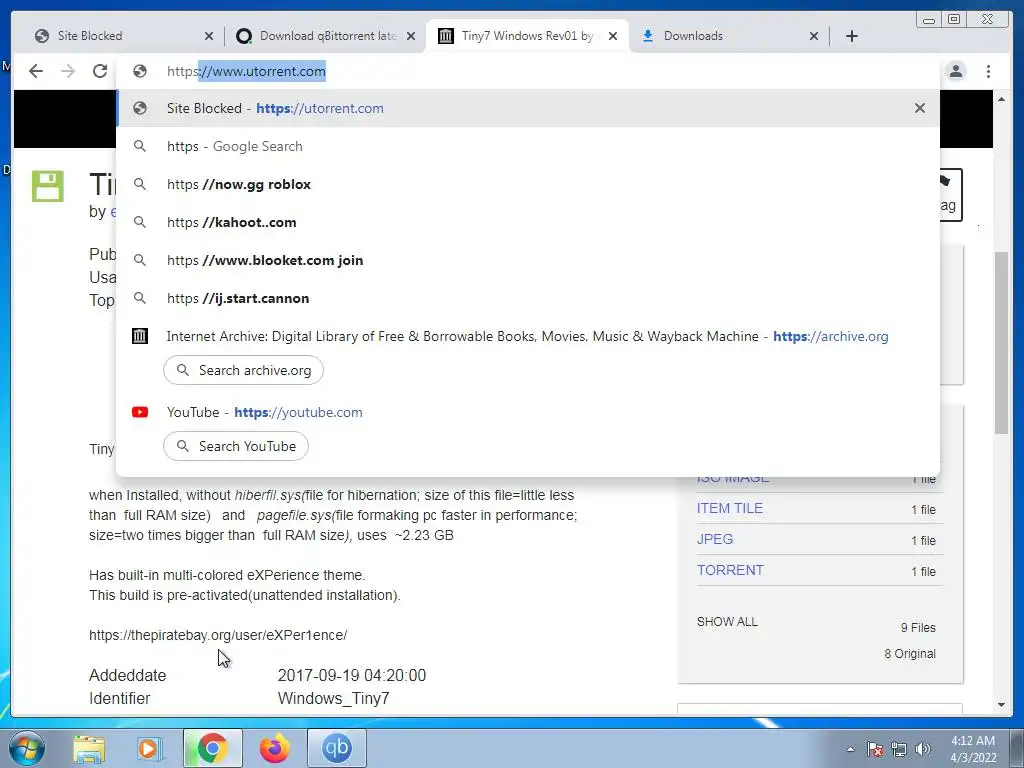Open the Chrome profile avatar icon
This screenshot has width=1024, height=768.
956,71
